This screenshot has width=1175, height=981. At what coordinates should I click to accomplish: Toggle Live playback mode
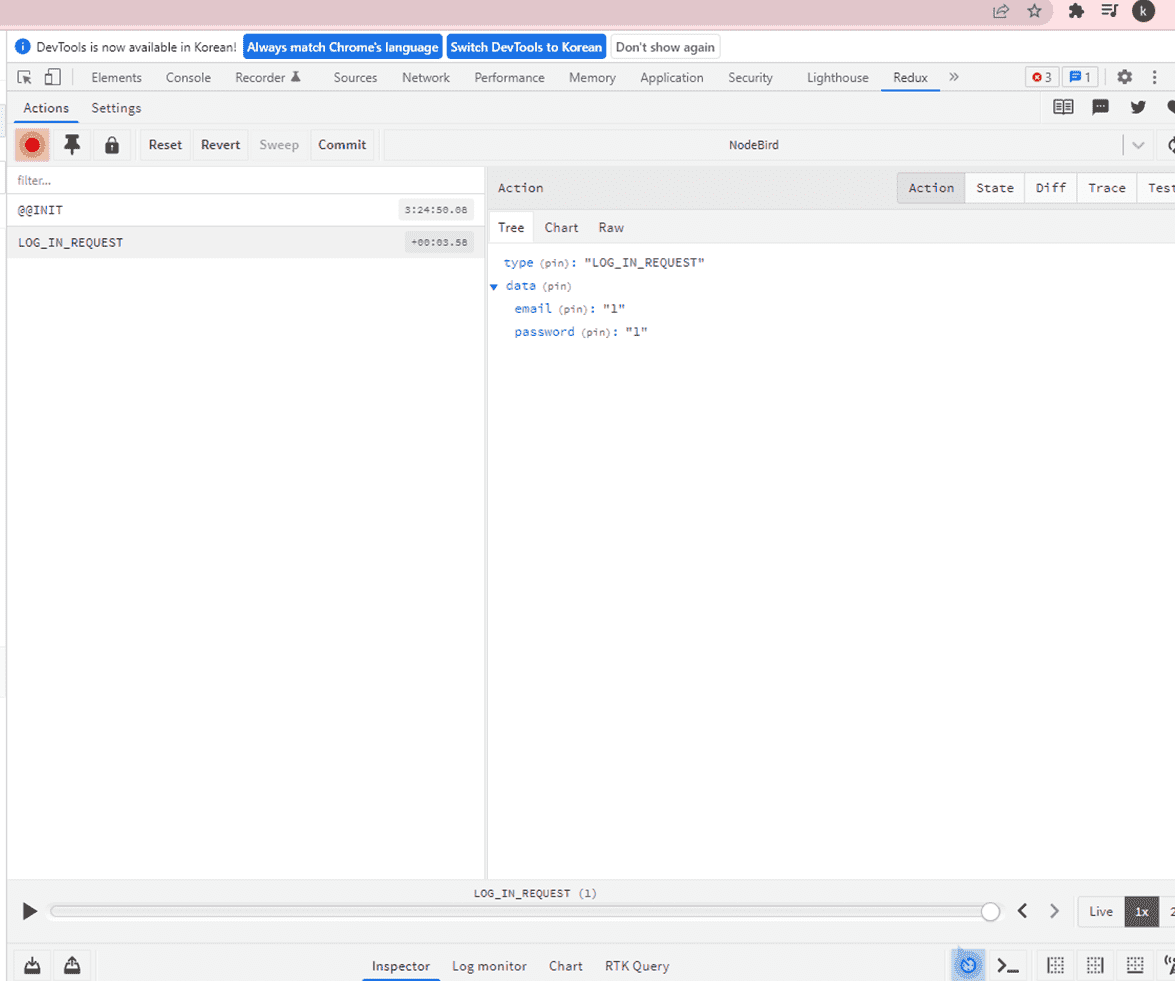pos(1101,911)
